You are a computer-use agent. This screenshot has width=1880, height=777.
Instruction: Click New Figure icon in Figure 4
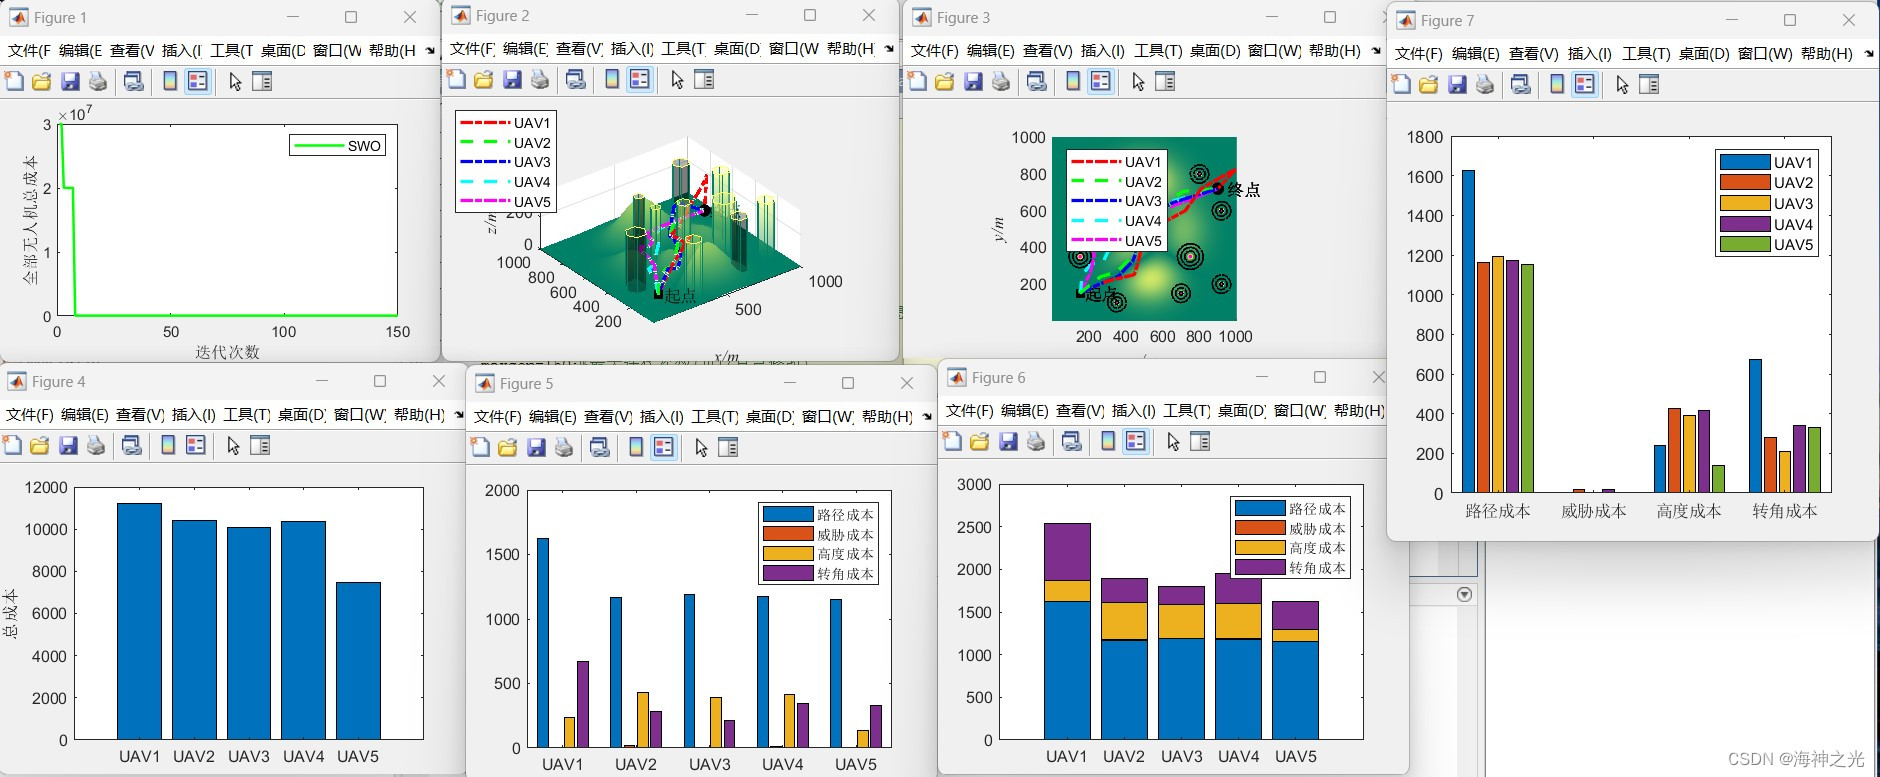pos(12,445)
